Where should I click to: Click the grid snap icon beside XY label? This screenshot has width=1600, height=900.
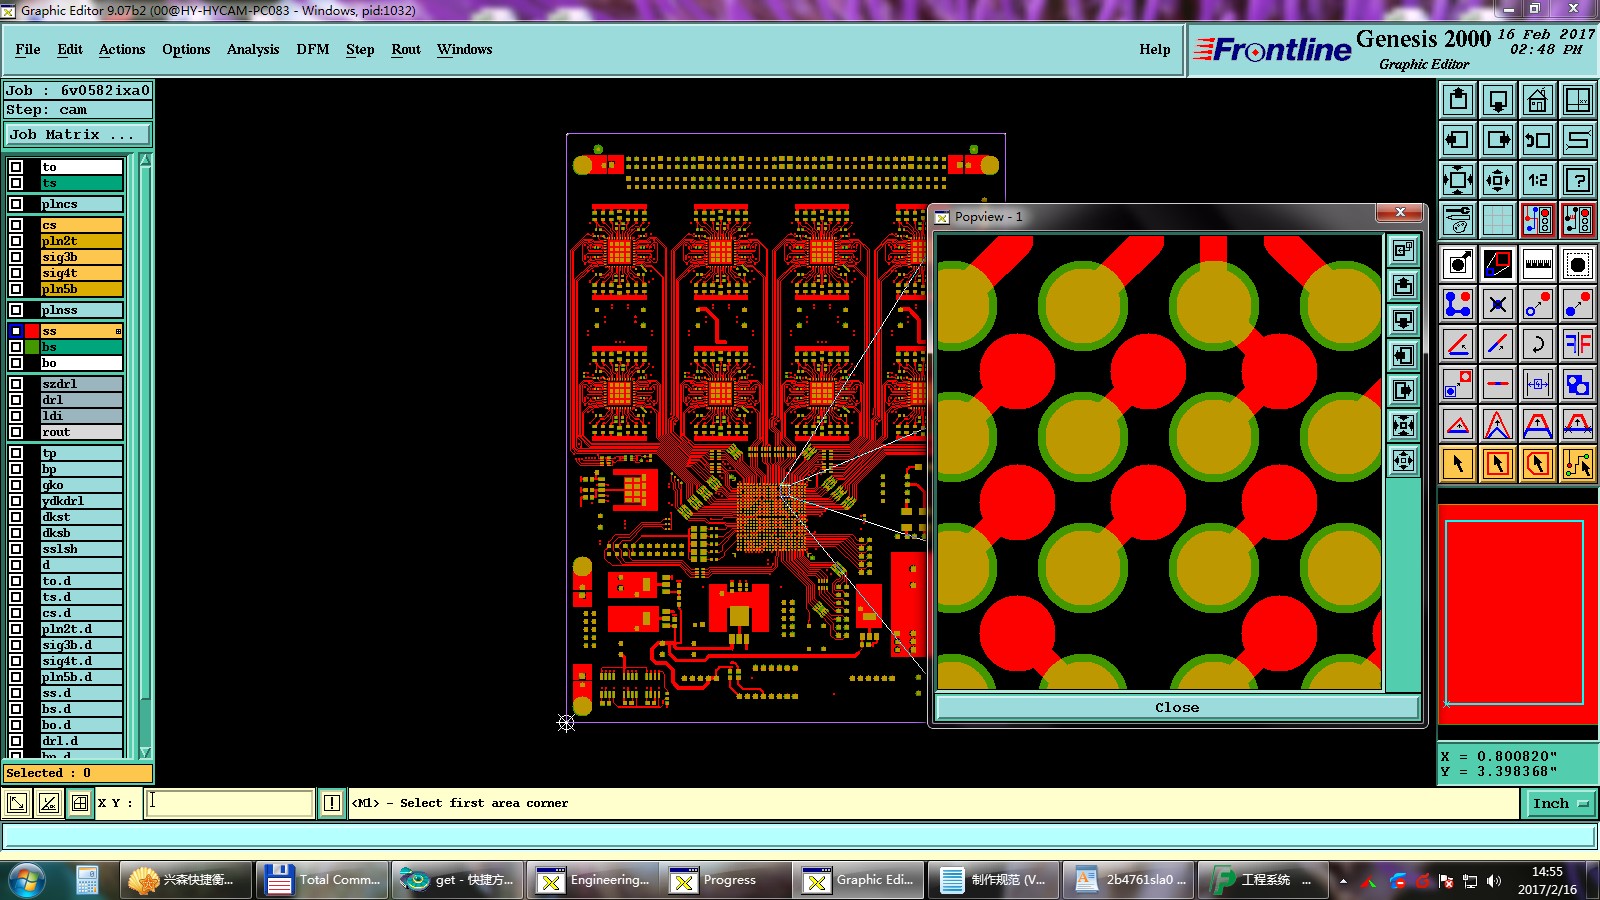click(x=80, y=803)
